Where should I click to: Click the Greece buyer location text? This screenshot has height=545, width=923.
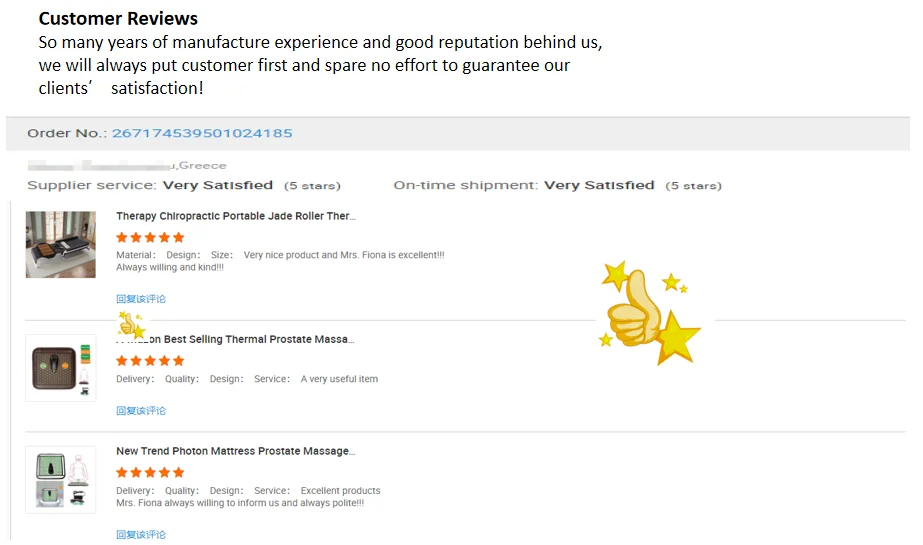[202, 165]
